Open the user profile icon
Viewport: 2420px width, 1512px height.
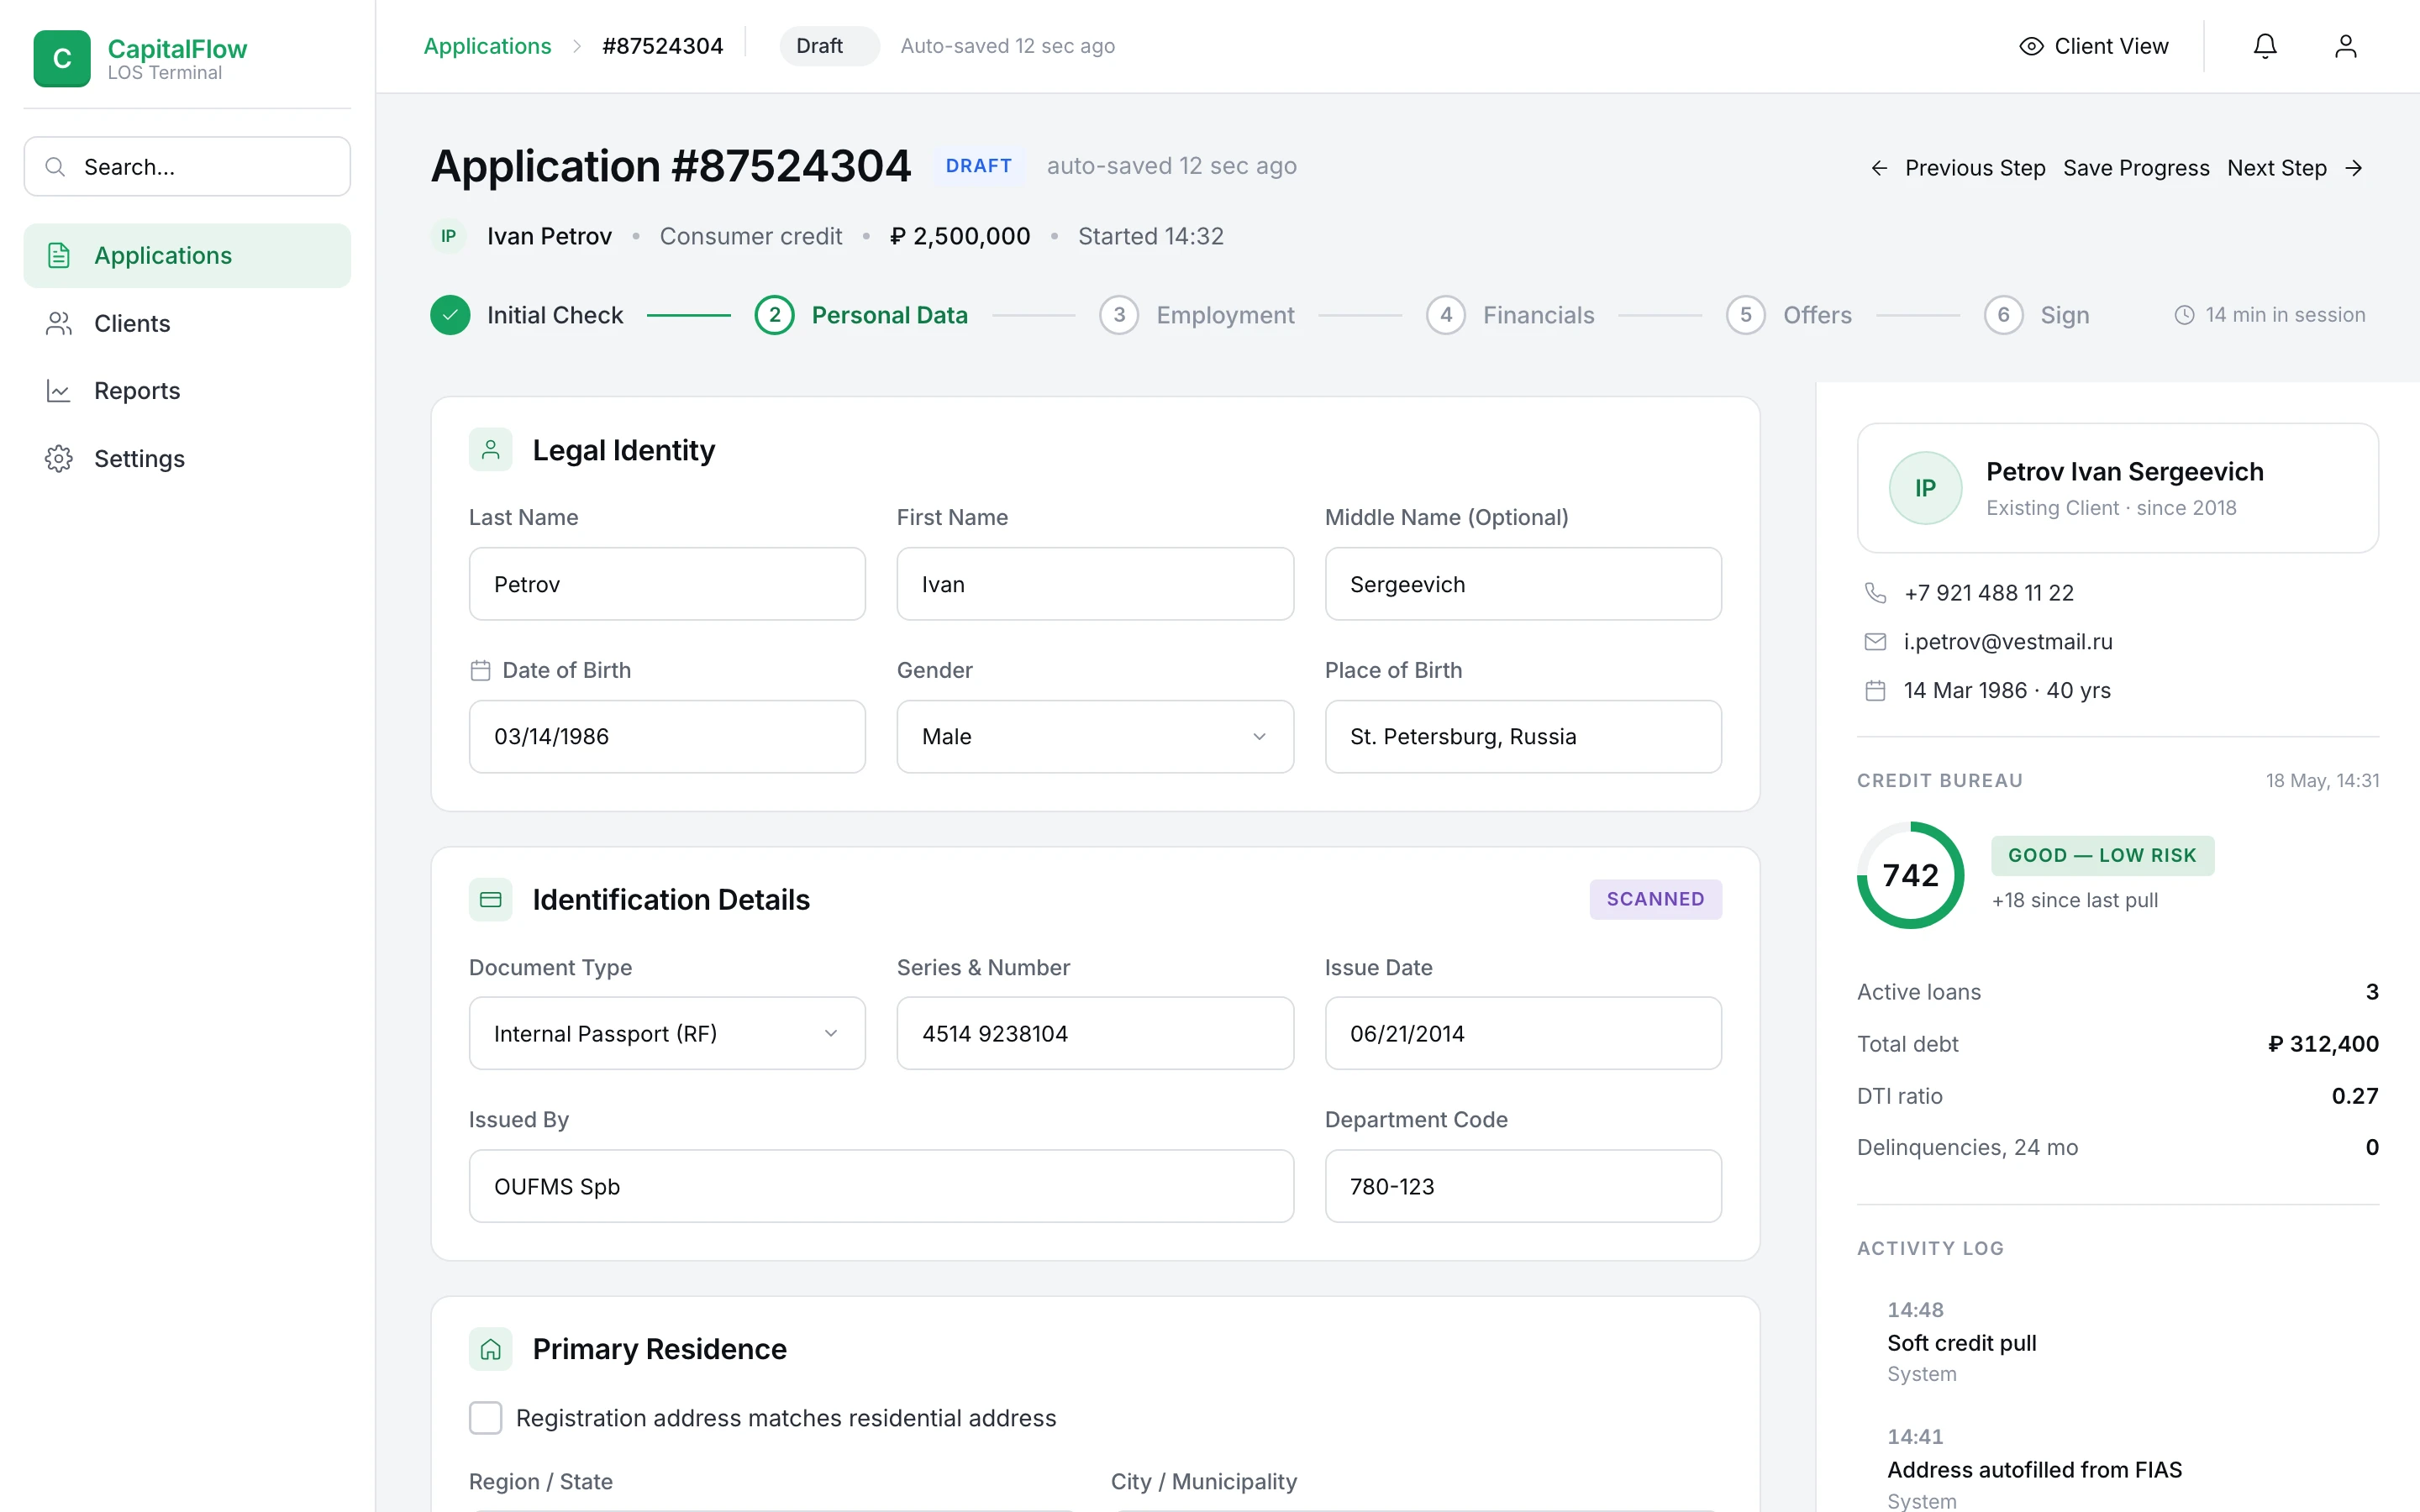[x=2345, y=46]
